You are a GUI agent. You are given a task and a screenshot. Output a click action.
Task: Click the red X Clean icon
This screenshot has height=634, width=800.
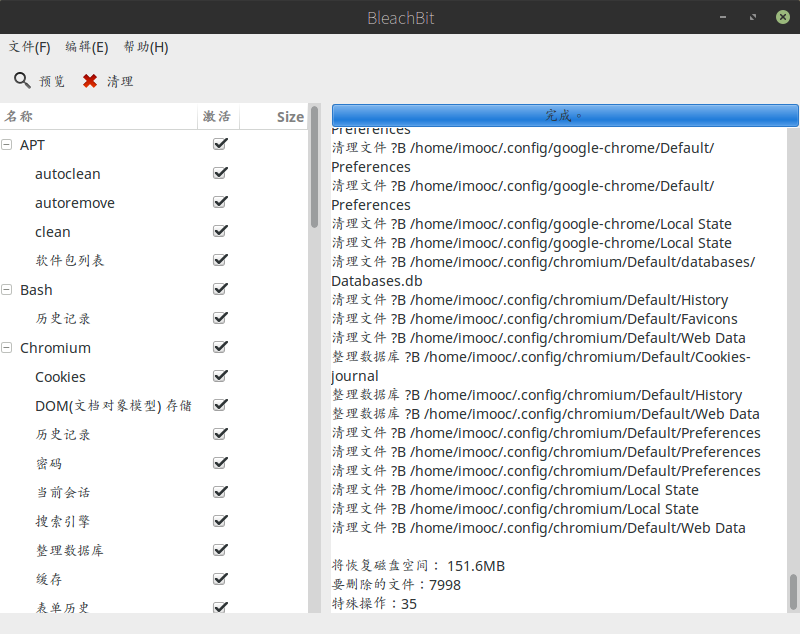tap(90, 81)
